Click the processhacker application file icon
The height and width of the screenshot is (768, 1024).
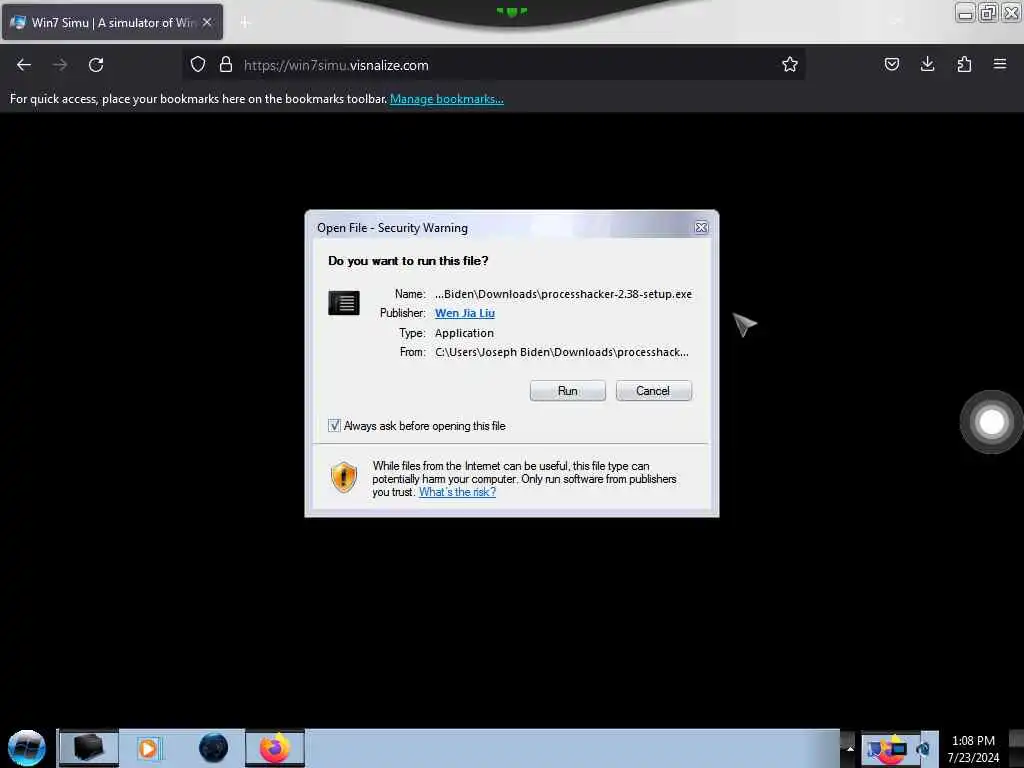(344, 303)
